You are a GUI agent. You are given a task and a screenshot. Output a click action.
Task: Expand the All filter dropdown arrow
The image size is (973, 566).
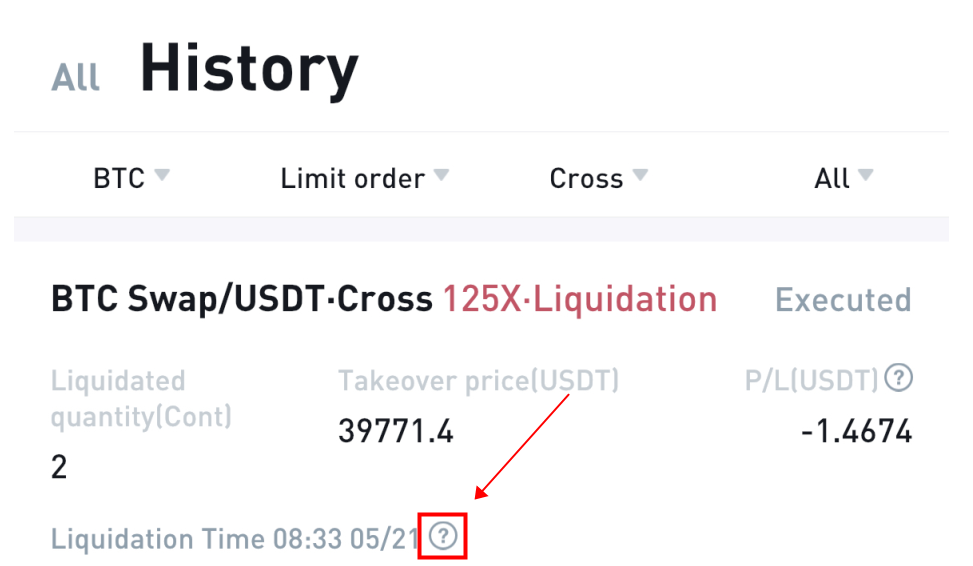point(866,175)
